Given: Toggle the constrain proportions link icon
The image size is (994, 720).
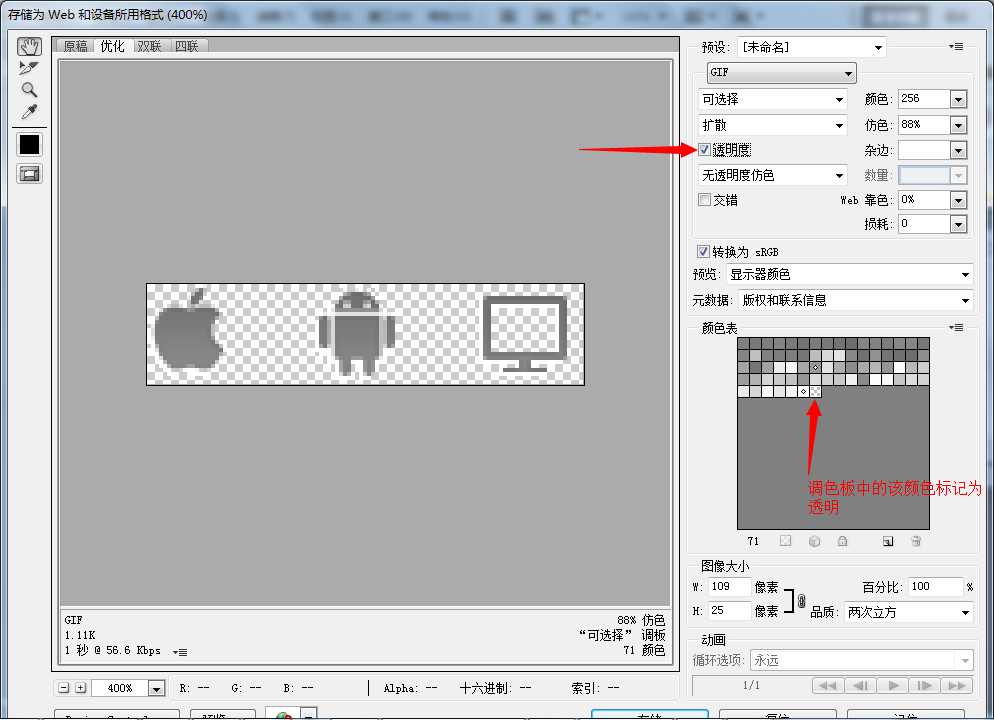Looking at the screenshot, I should (x=801, y=600).
